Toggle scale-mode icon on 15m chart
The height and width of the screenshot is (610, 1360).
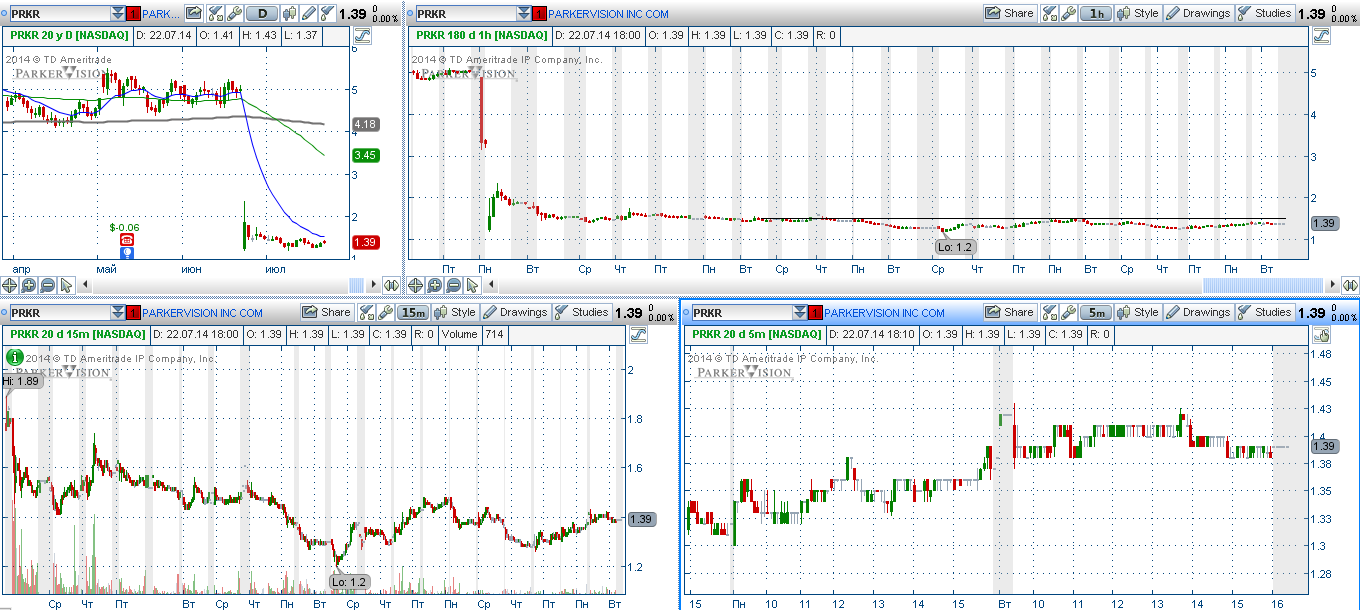[638, 335]
